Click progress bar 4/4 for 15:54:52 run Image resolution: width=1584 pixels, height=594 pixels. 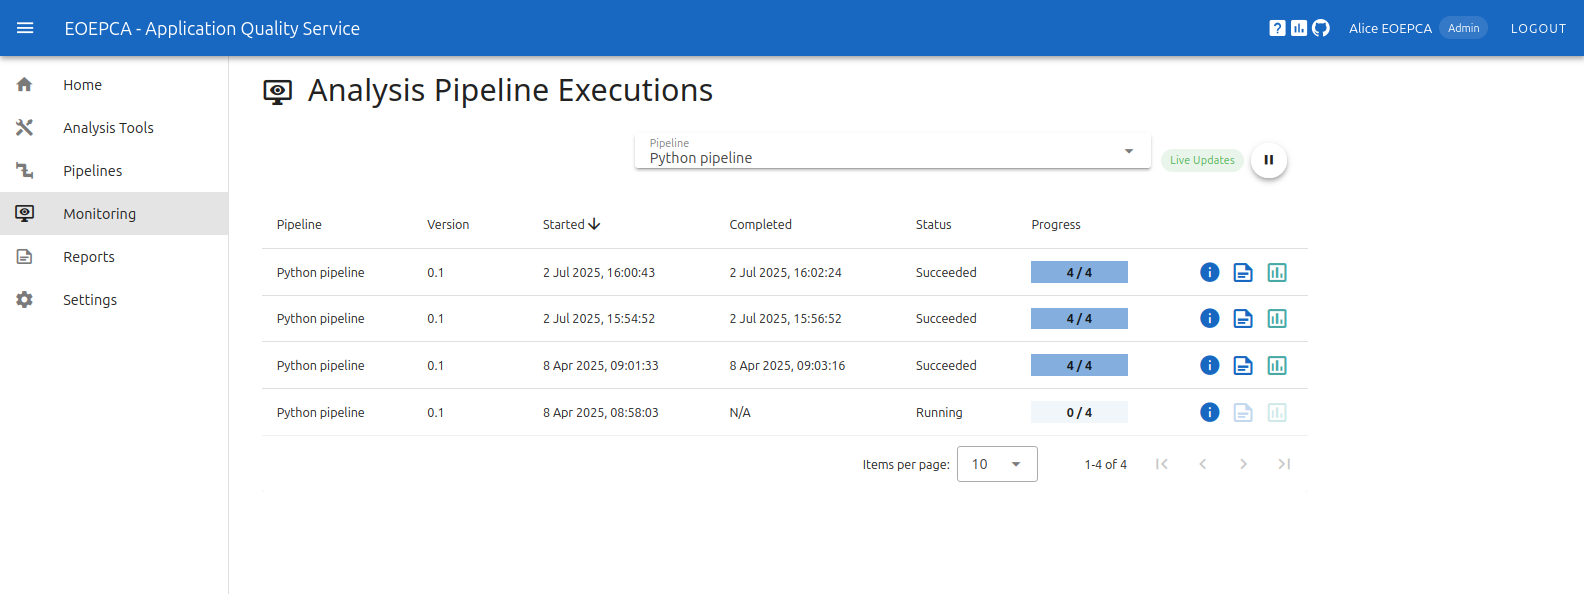[1079, 319]
